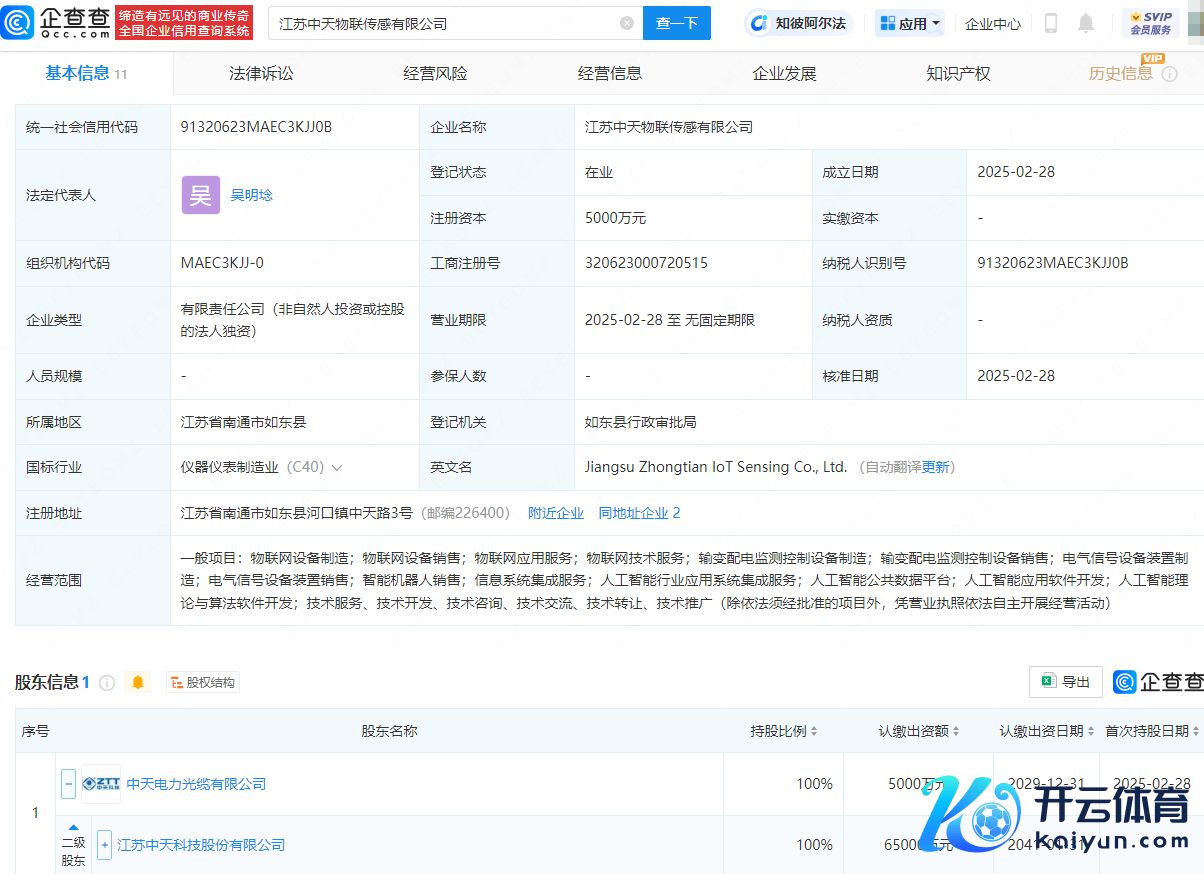Open the 知识产权 tab
Viewport: 1204px width, 874px height.
pos(957,73)
